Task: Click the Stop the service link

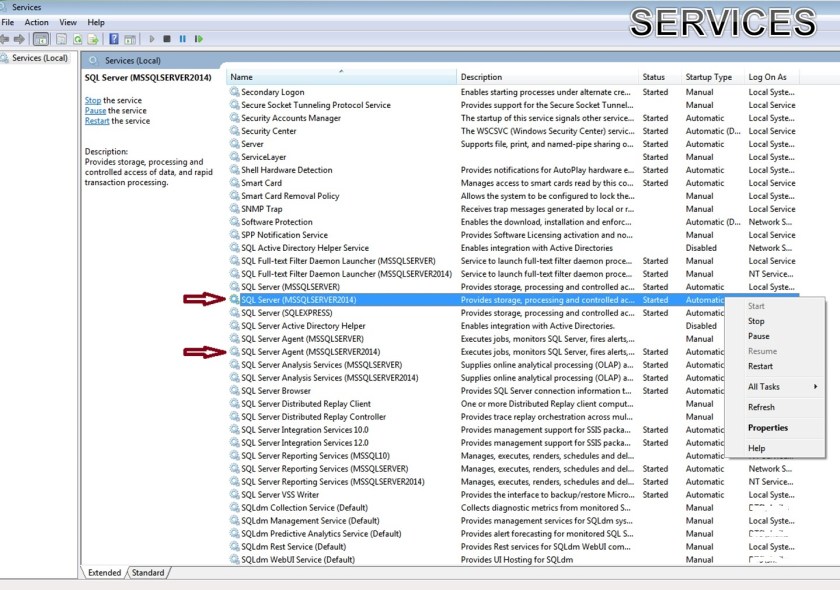Action: [93, 100]
